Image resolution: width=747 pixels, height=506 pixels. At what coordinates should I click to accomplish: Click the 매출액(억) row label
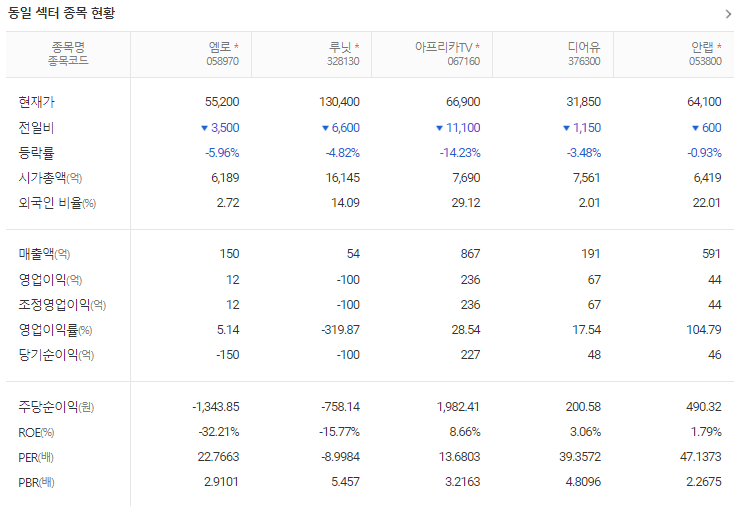(44, 254)
